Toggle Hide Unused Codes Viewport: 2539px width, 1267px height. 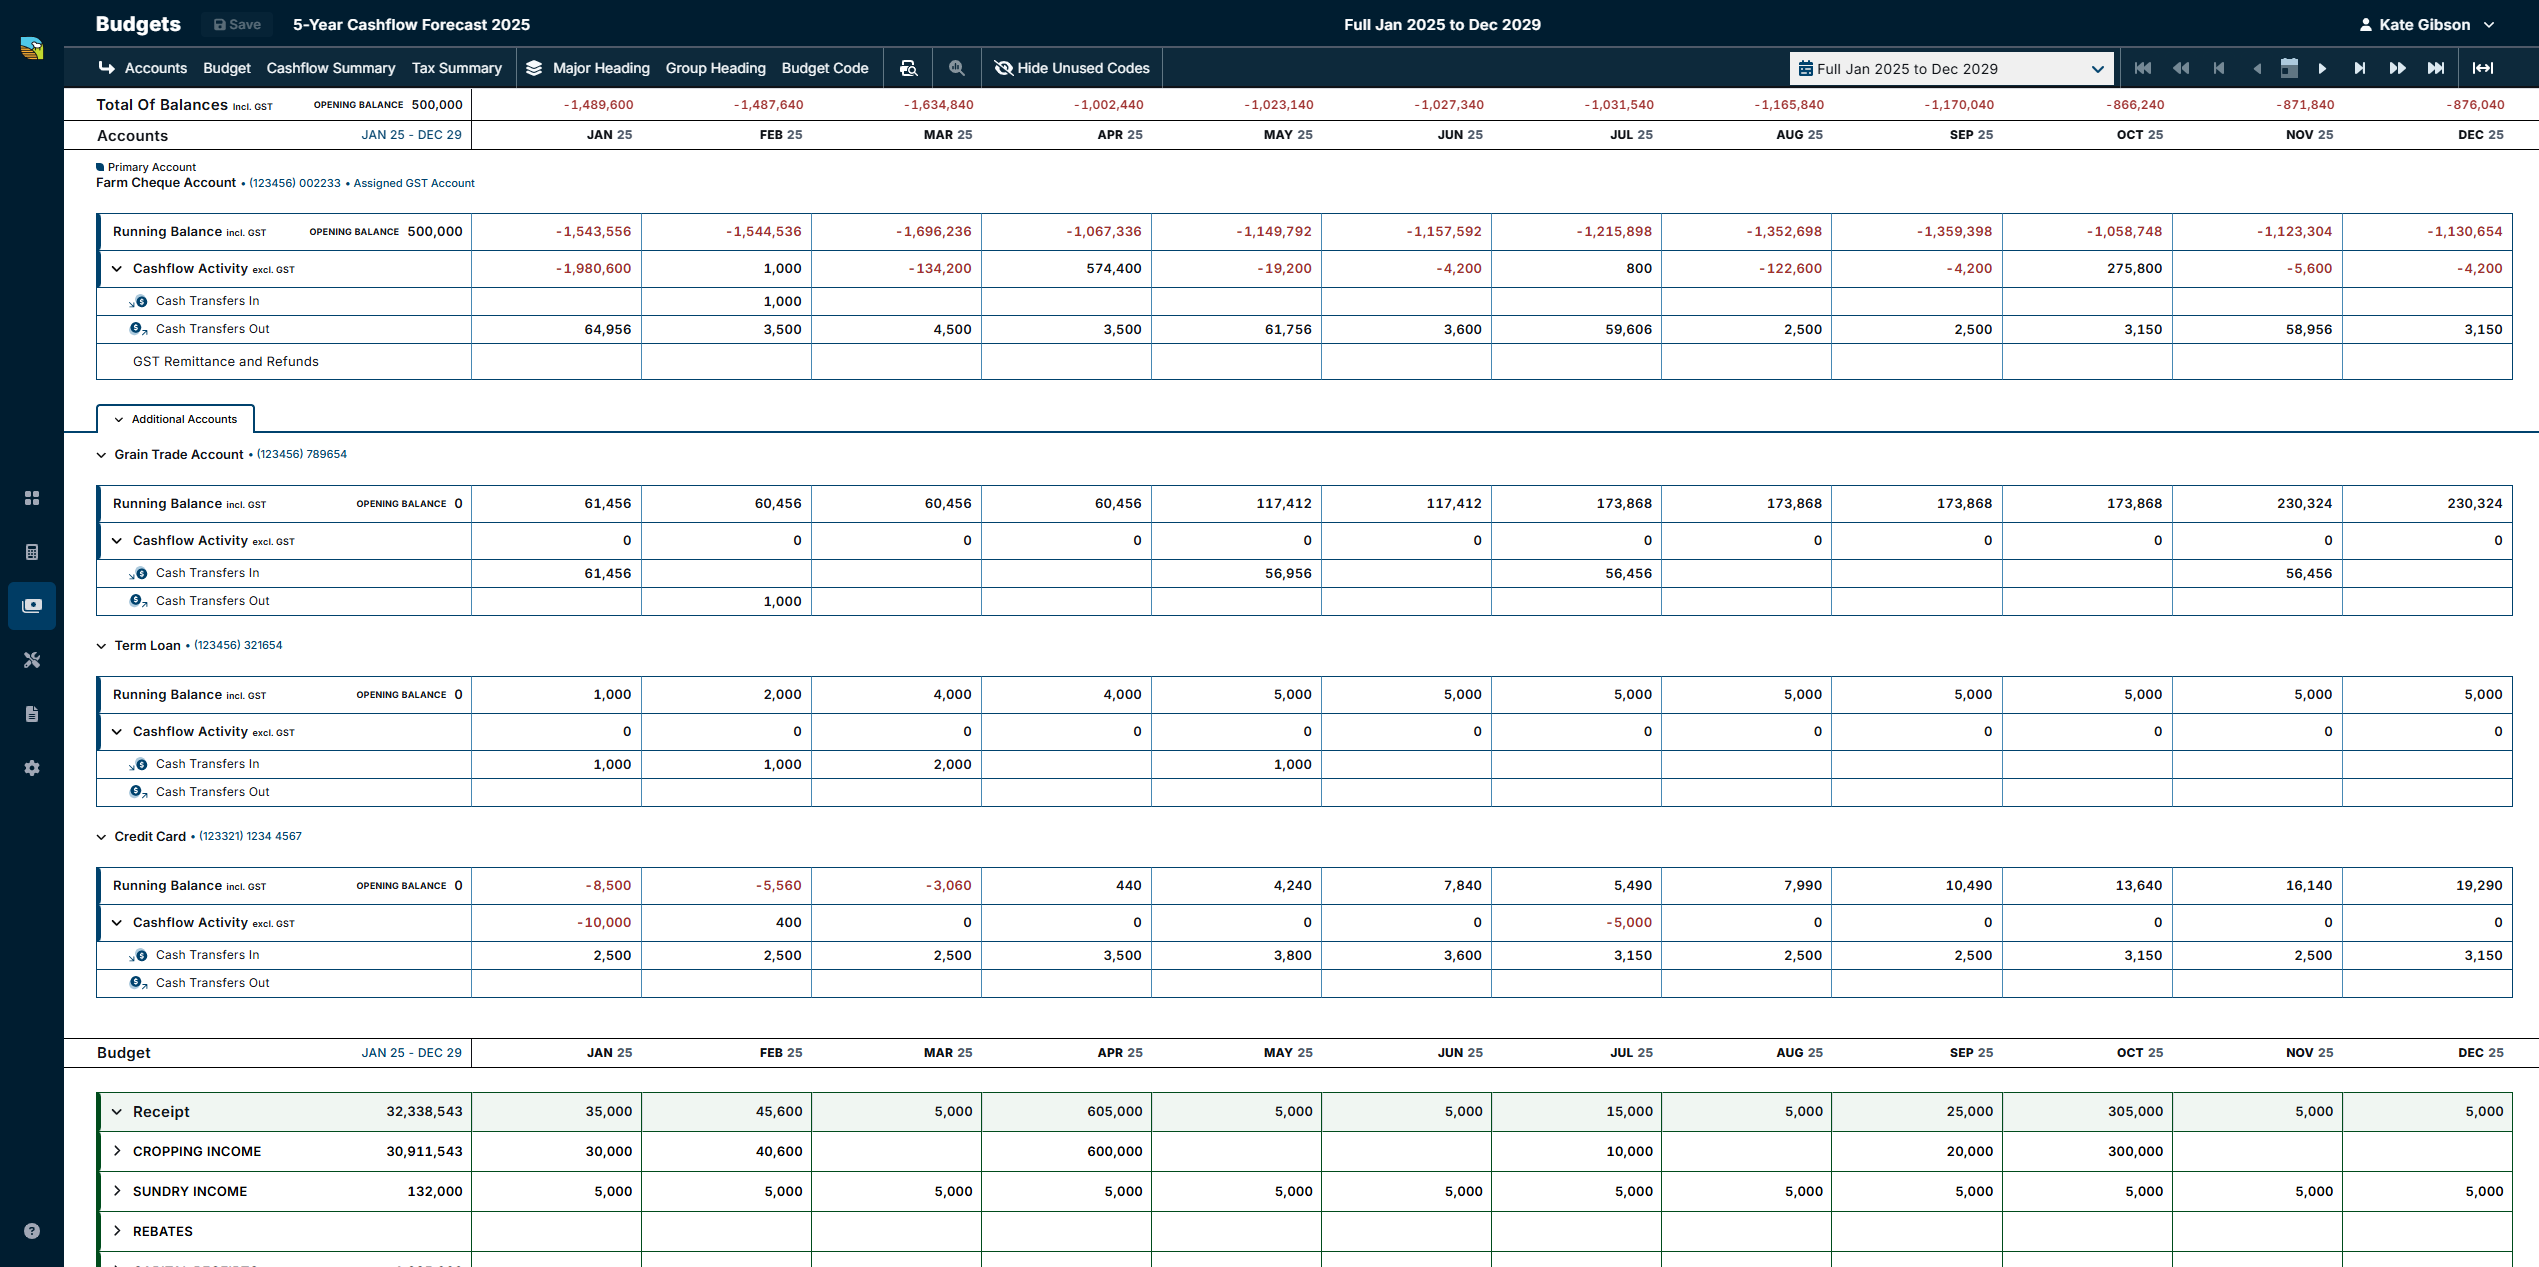pyautogui.click(x=1072, y=68)
